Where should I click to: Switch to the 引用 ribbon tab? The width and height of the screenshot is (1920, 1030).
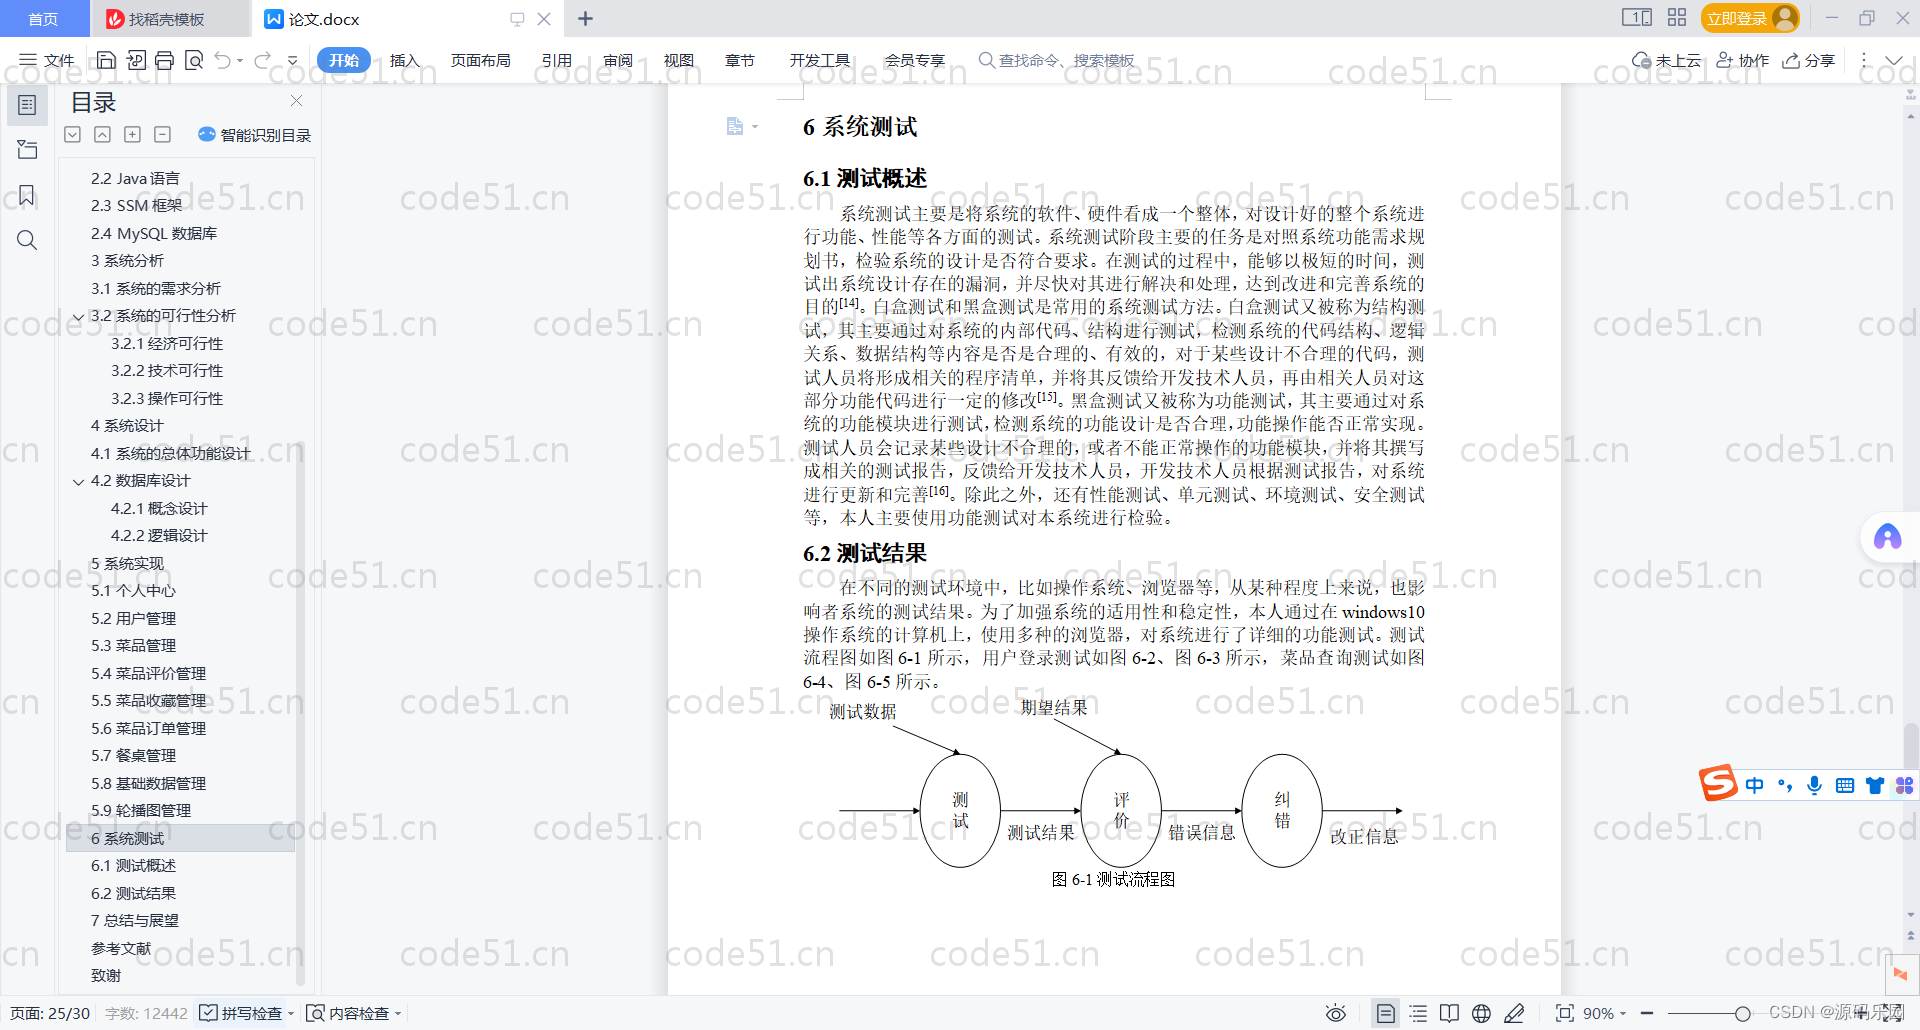(x=557, y=60)
